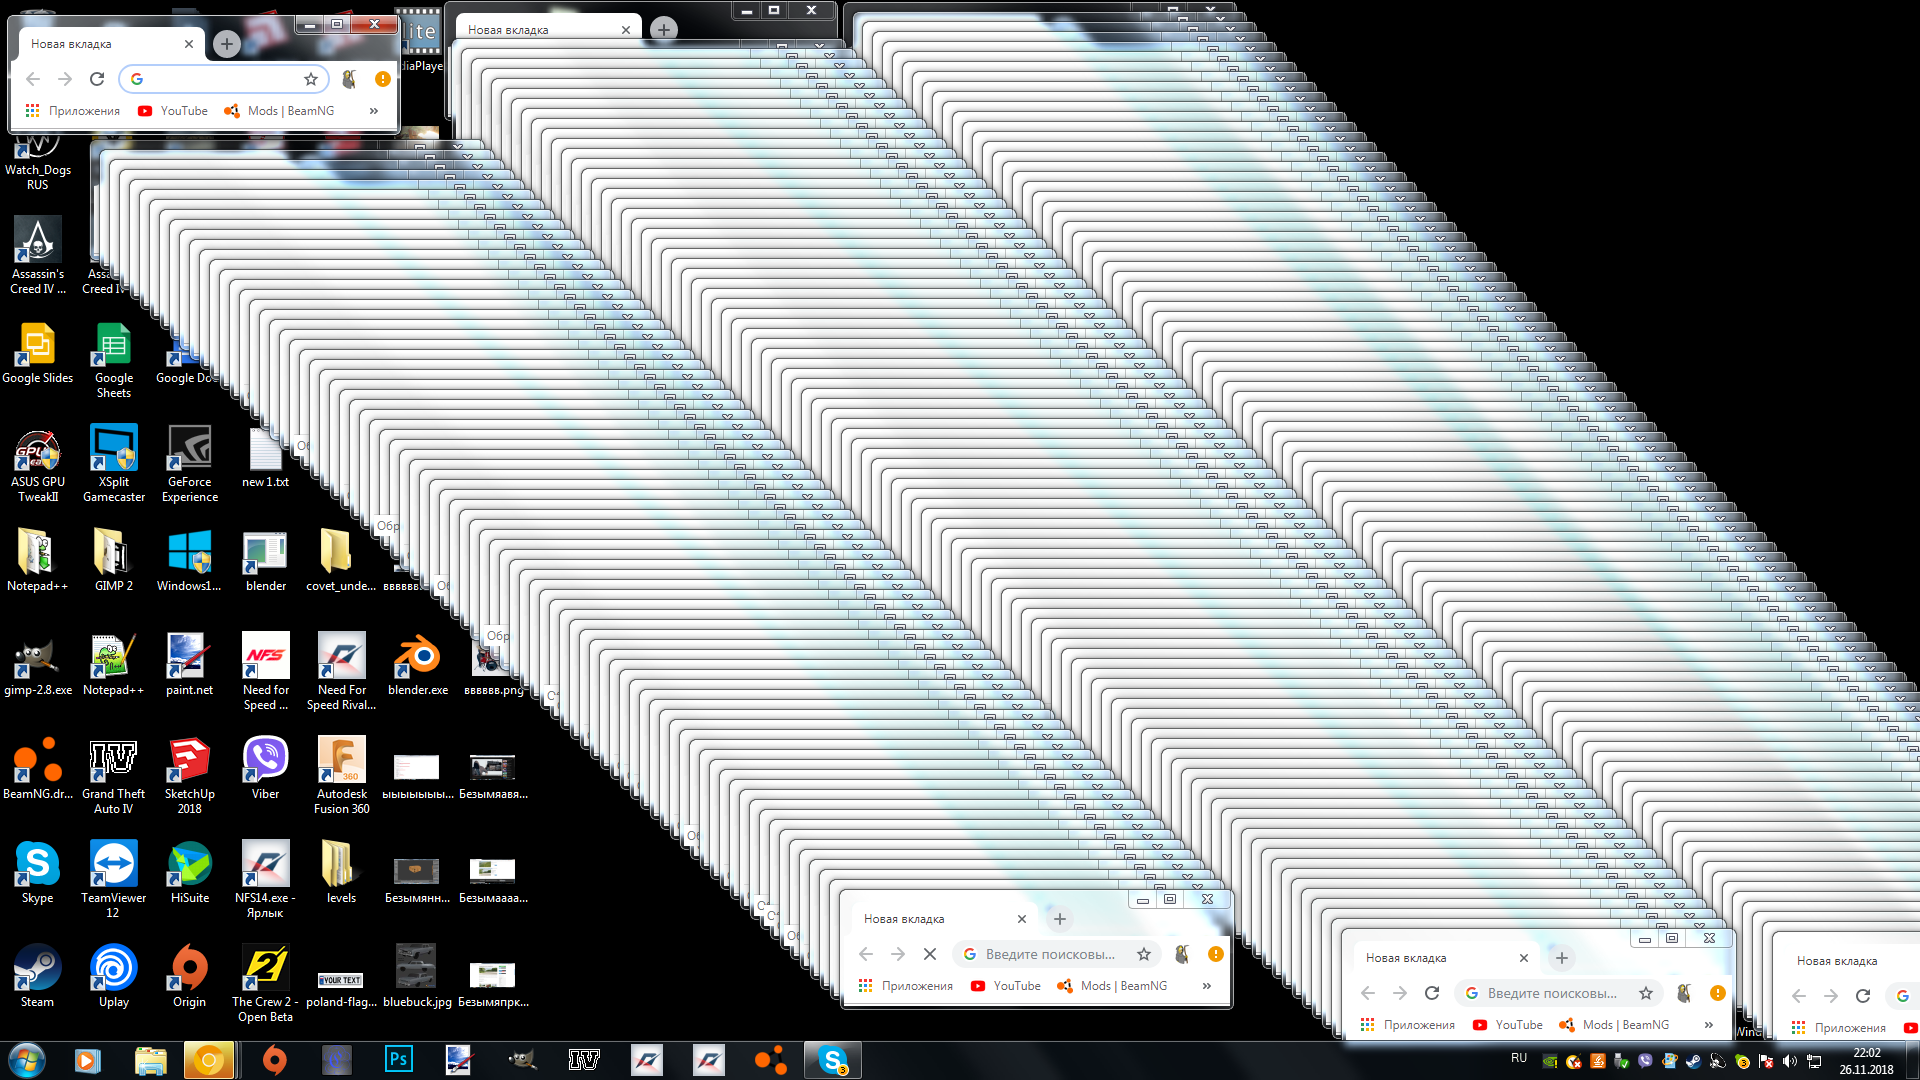
Task: Open the RU language selector in taskbar
Action: (1518, 1058)
